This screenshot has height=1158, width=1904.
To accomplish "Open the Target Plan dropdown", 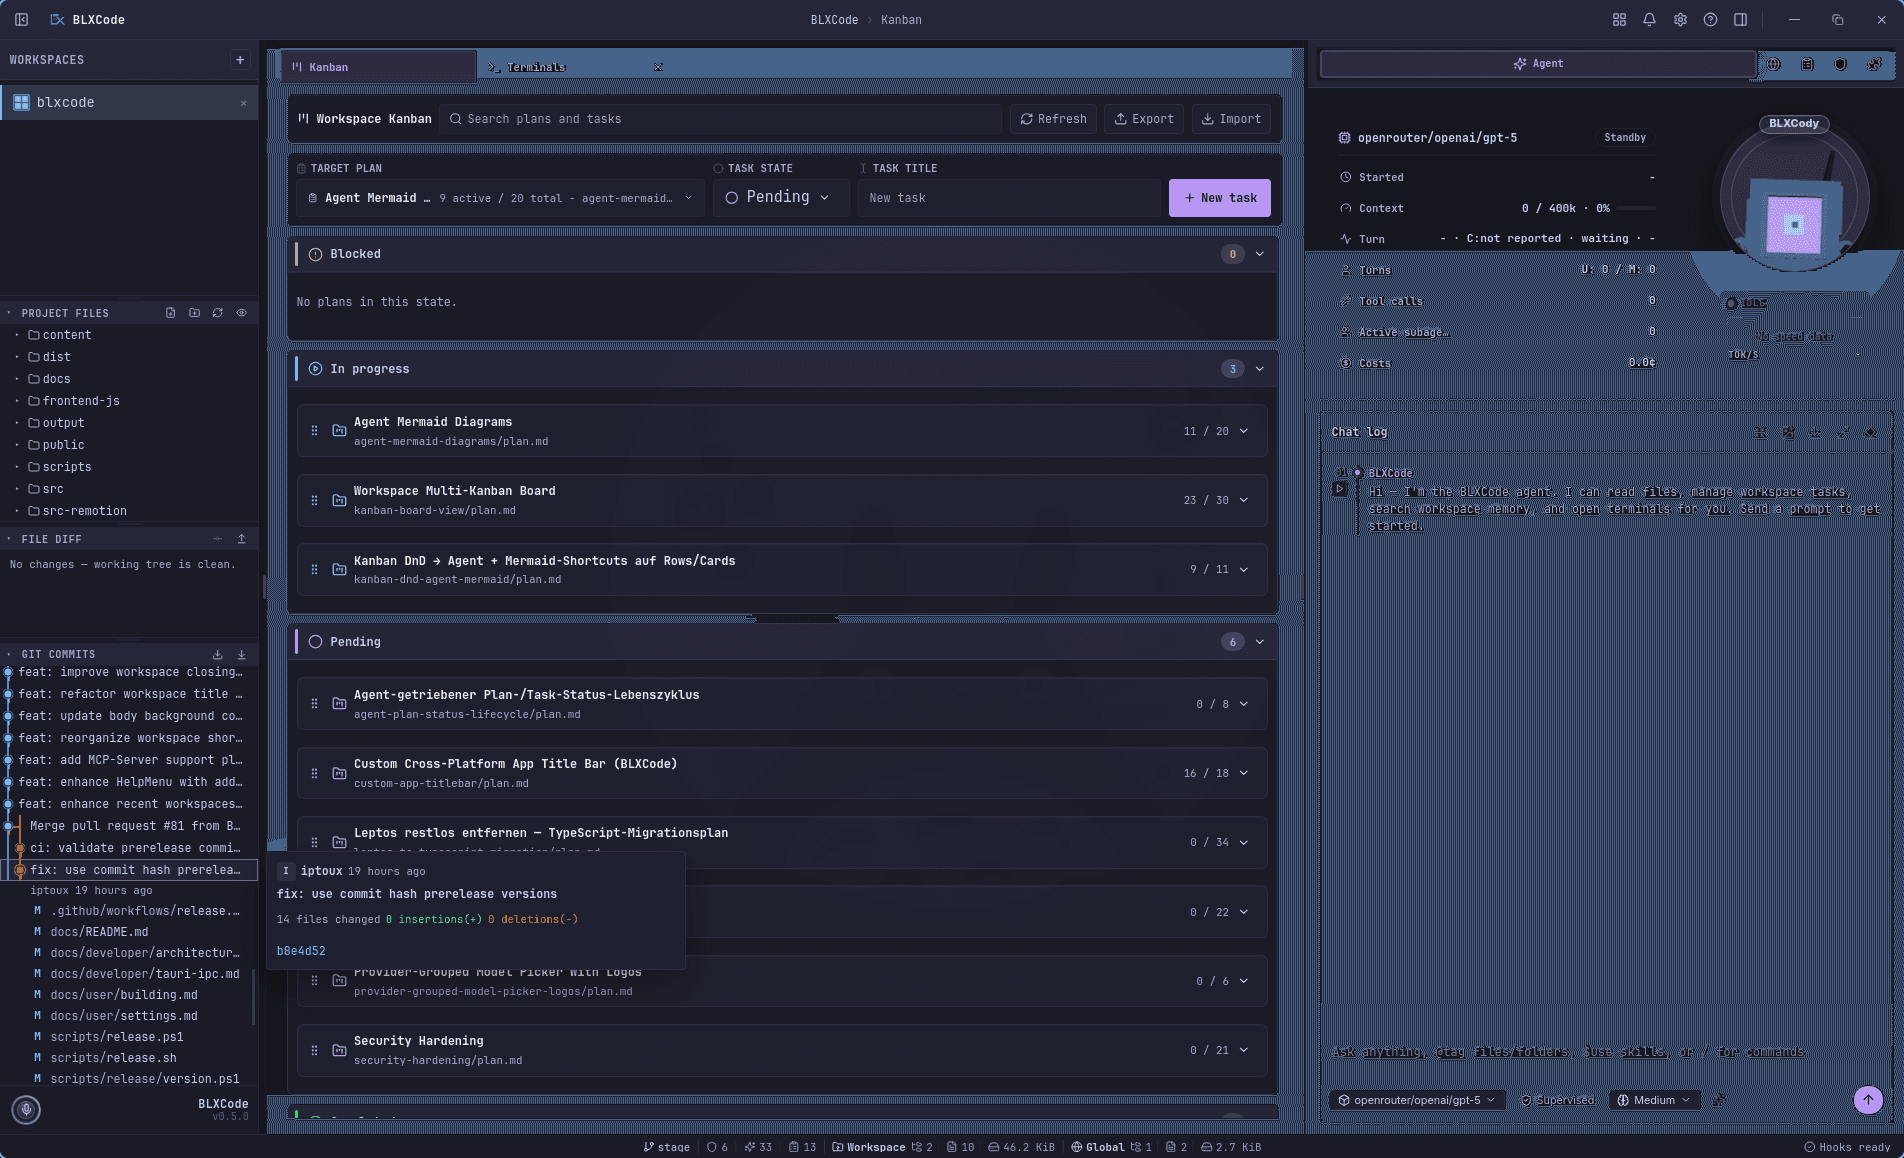I will [x=500, y=198].
